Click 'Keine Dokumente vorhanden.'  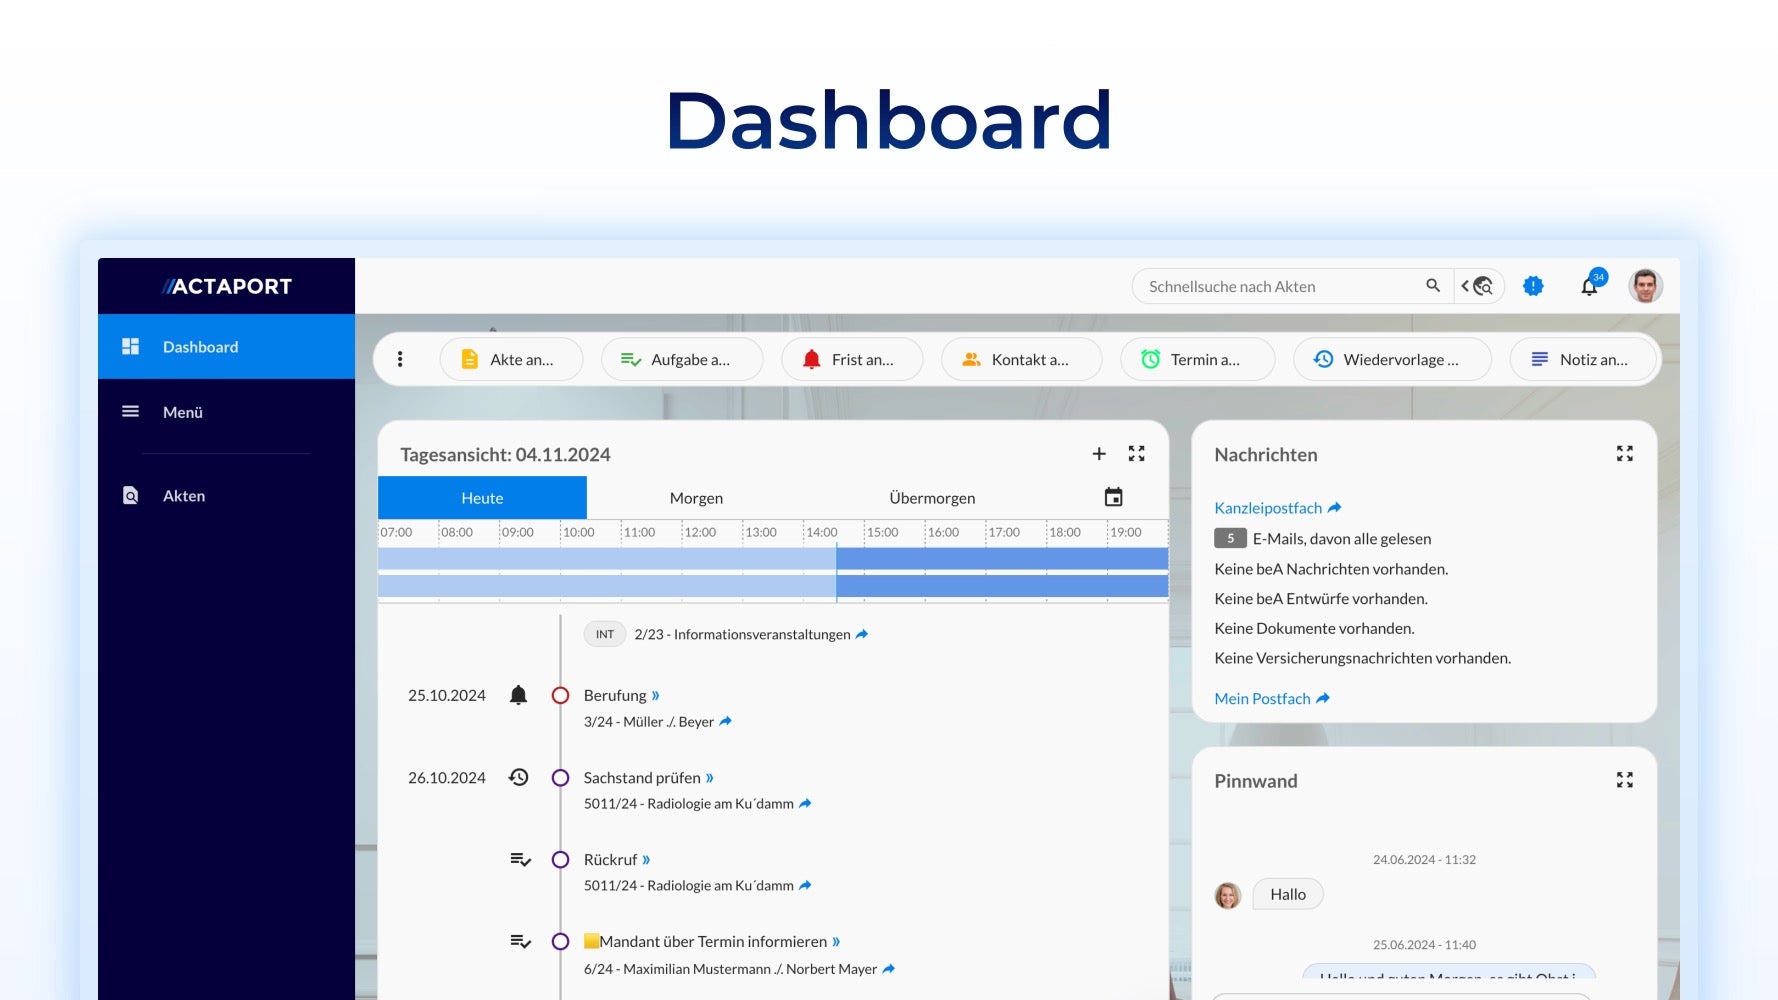1314,628
